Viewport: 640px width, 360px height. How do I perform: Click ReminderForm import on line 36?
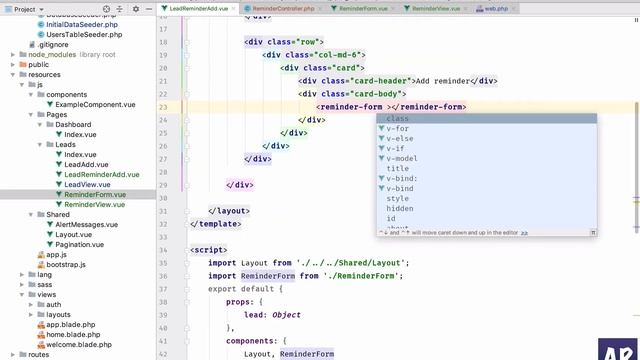coord(268,276)
